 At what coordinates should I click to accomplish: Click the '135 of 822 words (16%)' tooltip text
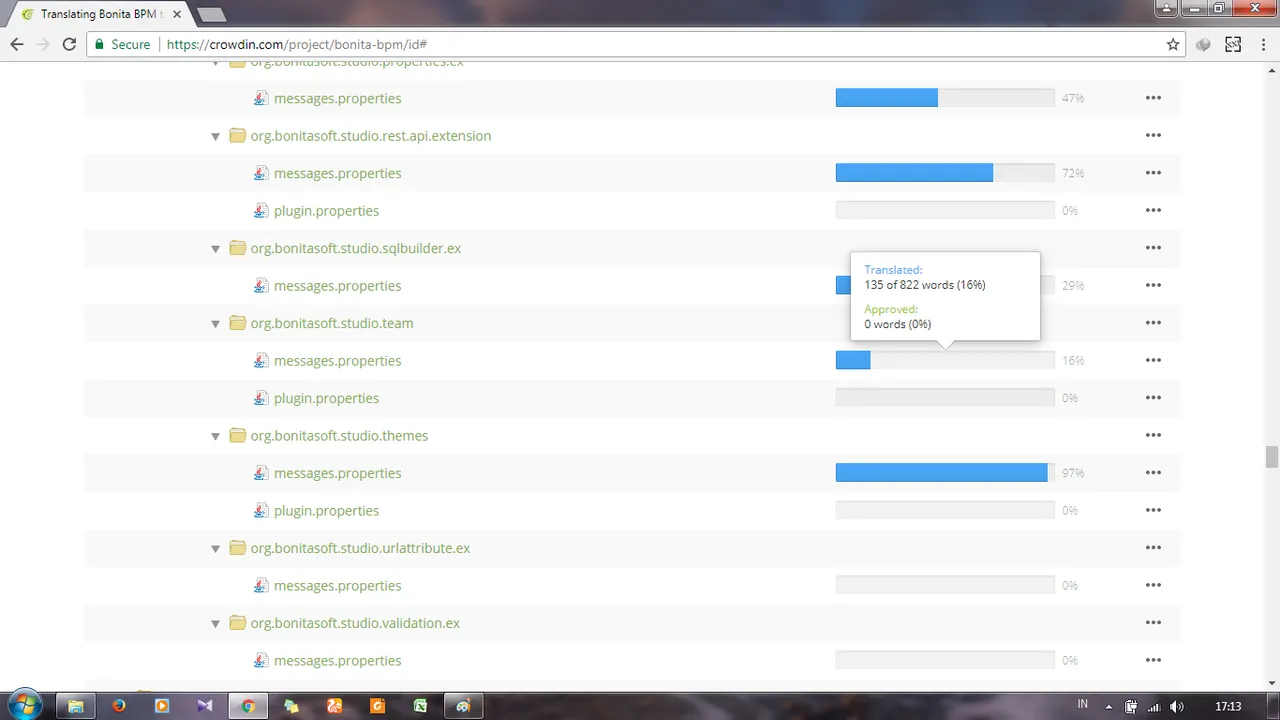[925, 285]
